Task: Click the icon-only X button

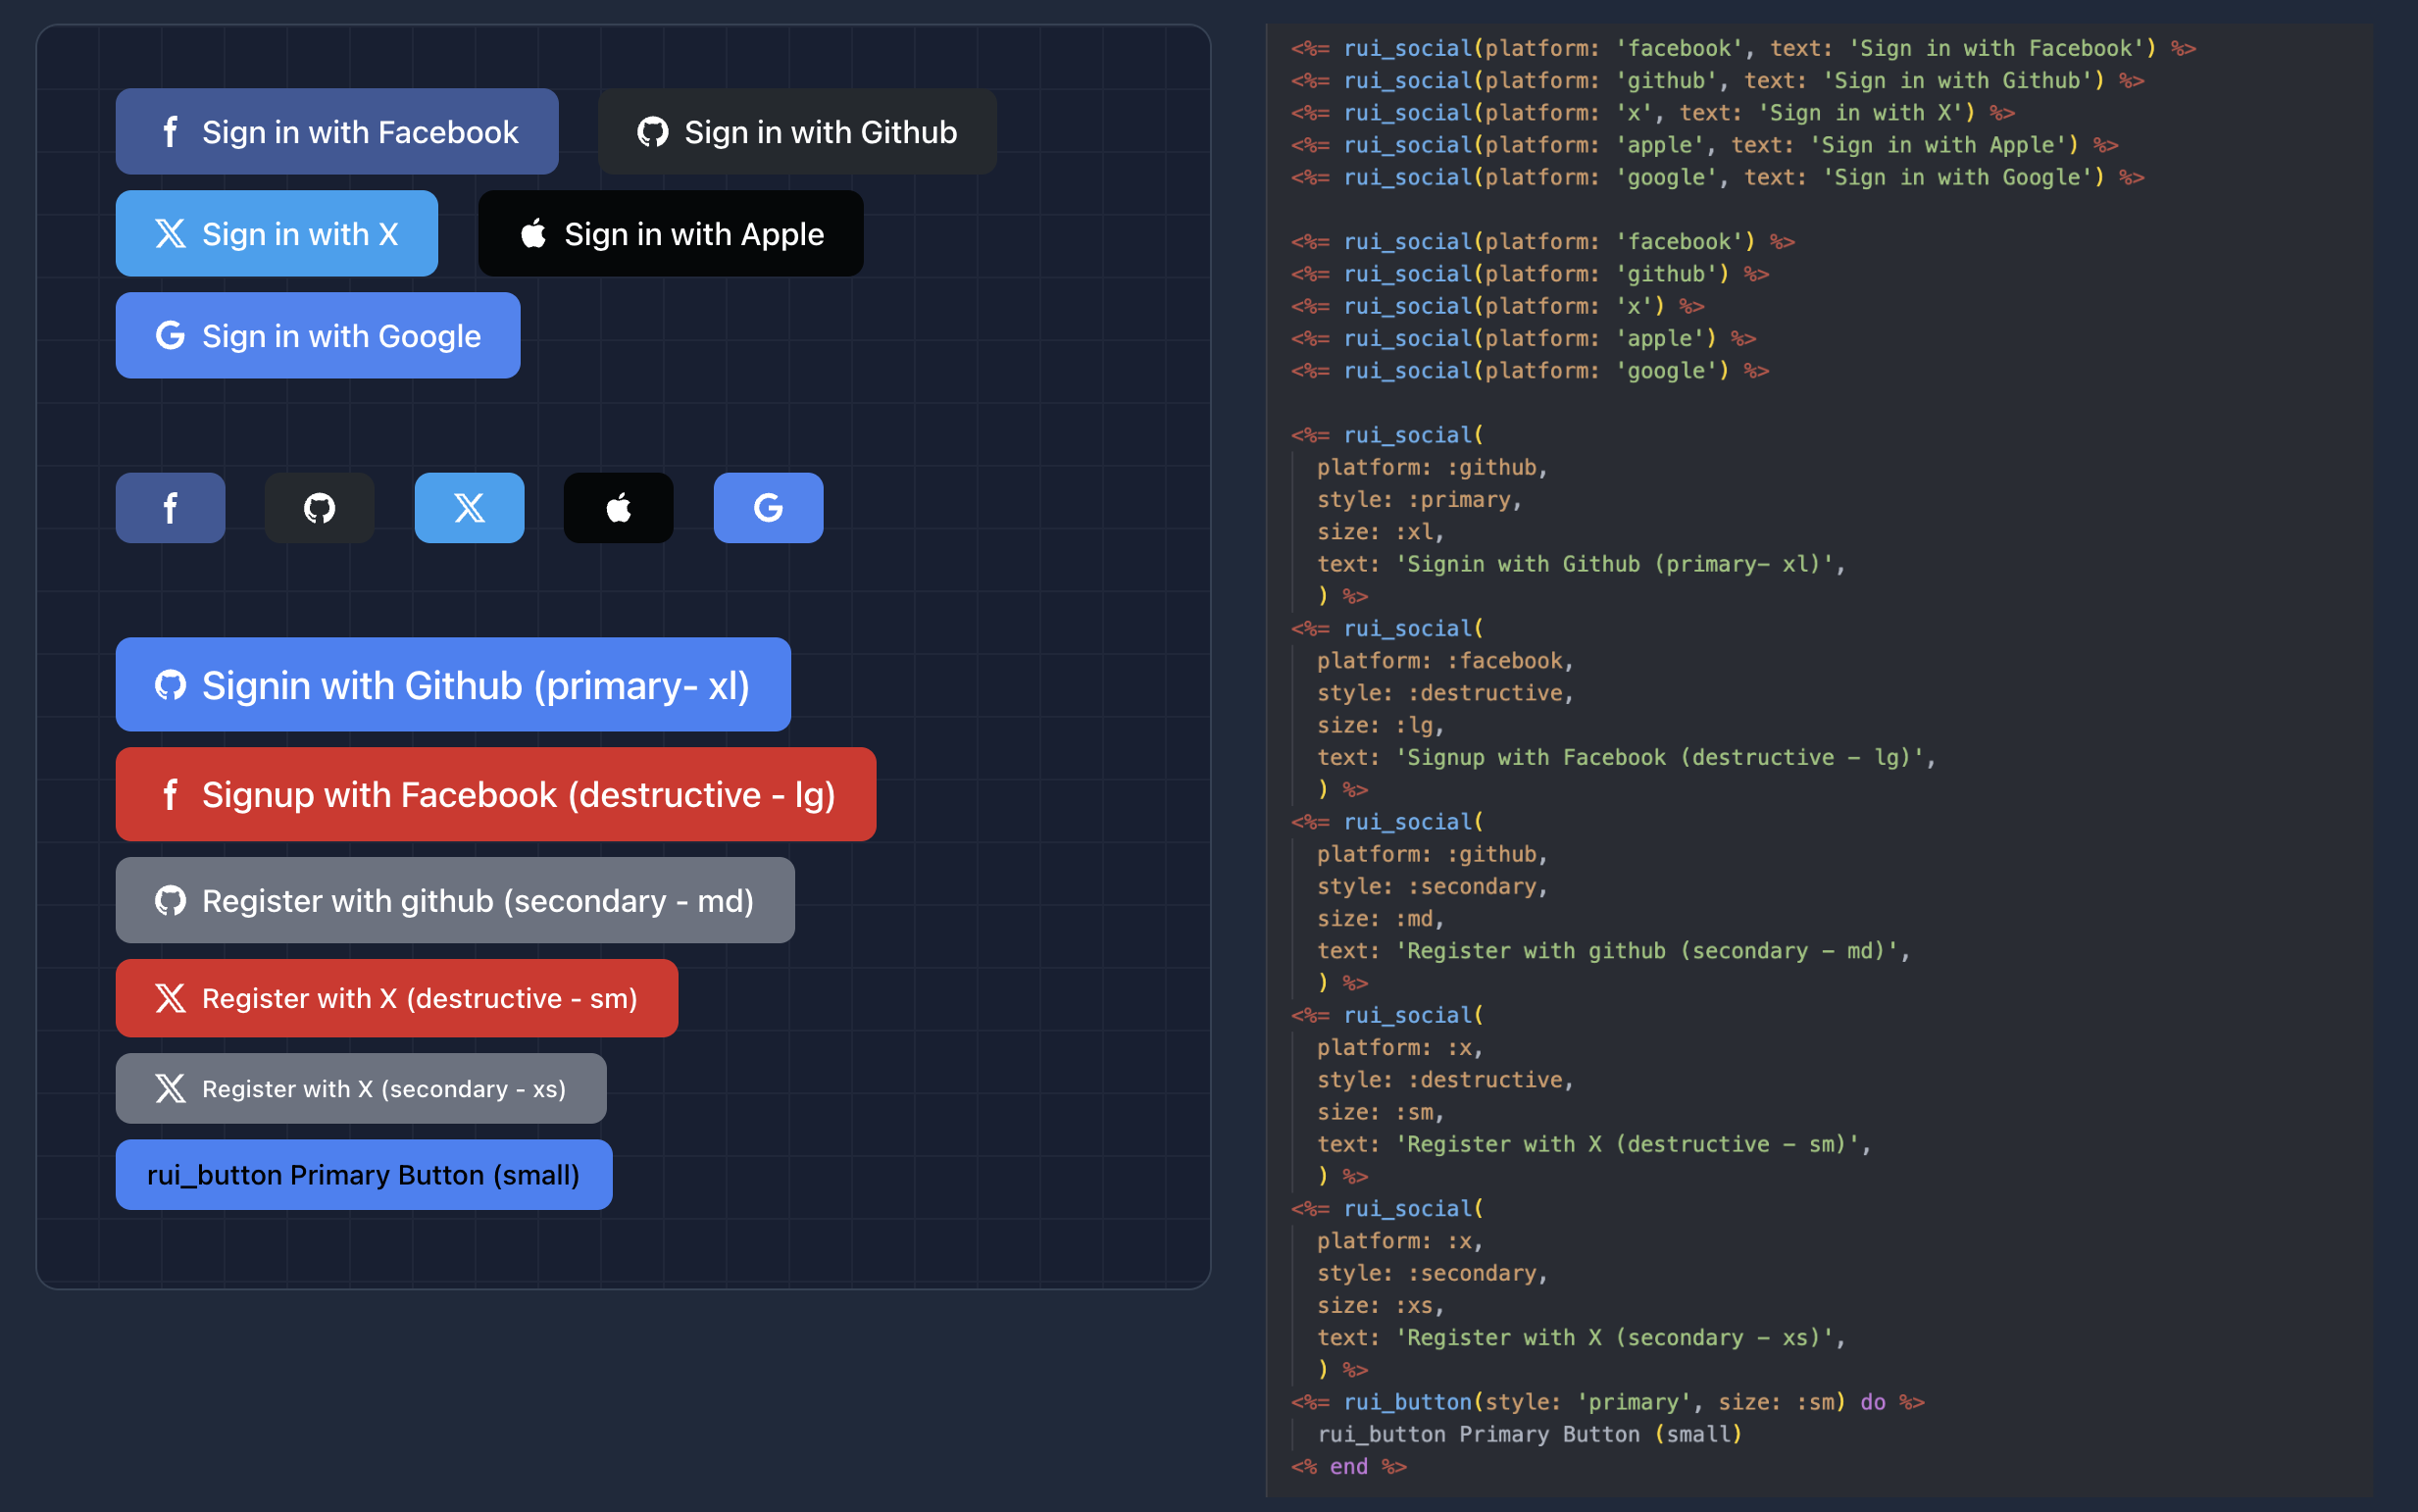Action: tap(470, 508)
